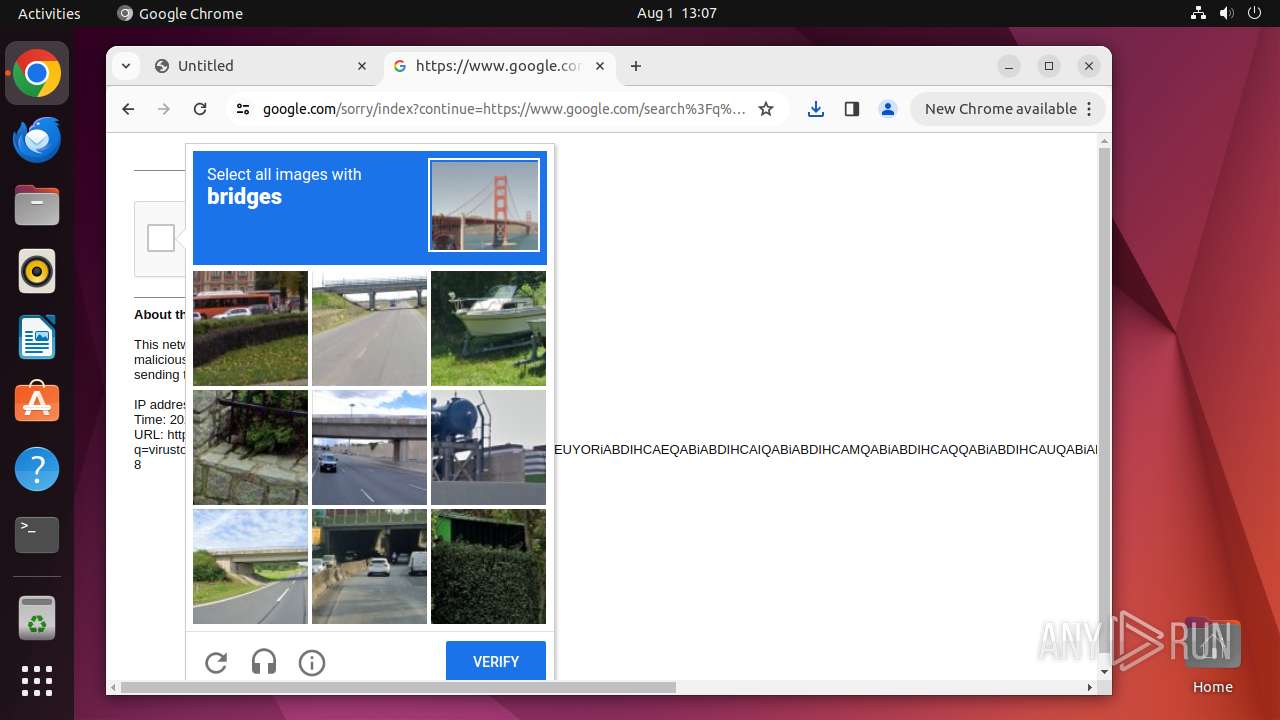
Task: Click the New Chrome available update button
Action: (x=1008, y=109)
